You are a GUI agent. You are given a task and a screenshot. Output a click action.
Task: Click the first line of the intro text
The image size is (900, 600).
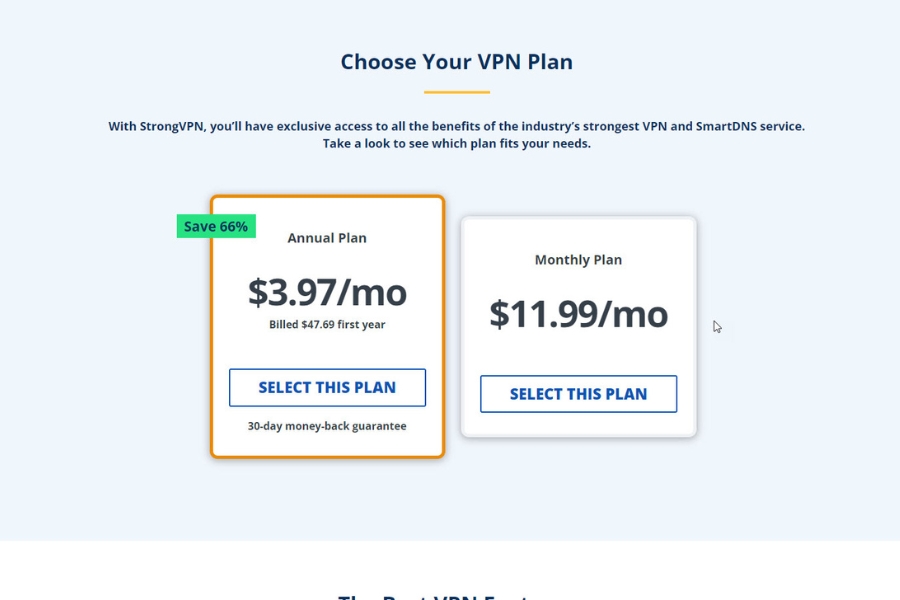tap(456, 126)
